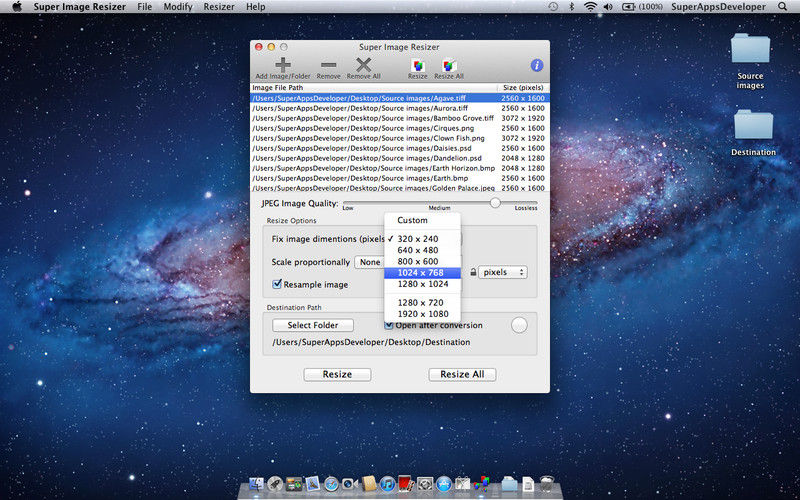Open the Modify menu
The image size is (800, 500).
click(x=178, y=7)
